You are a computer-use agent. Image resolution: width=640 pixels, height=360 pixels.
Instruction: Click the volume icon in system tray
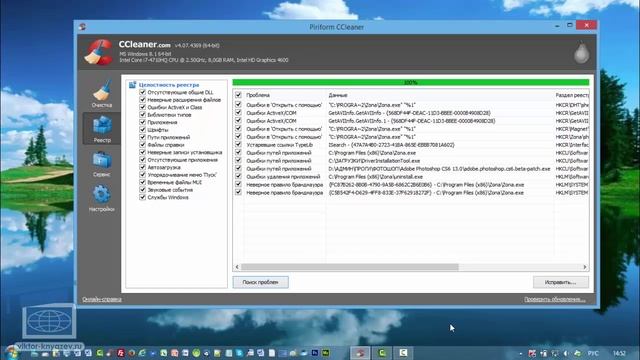click(566, 353)
